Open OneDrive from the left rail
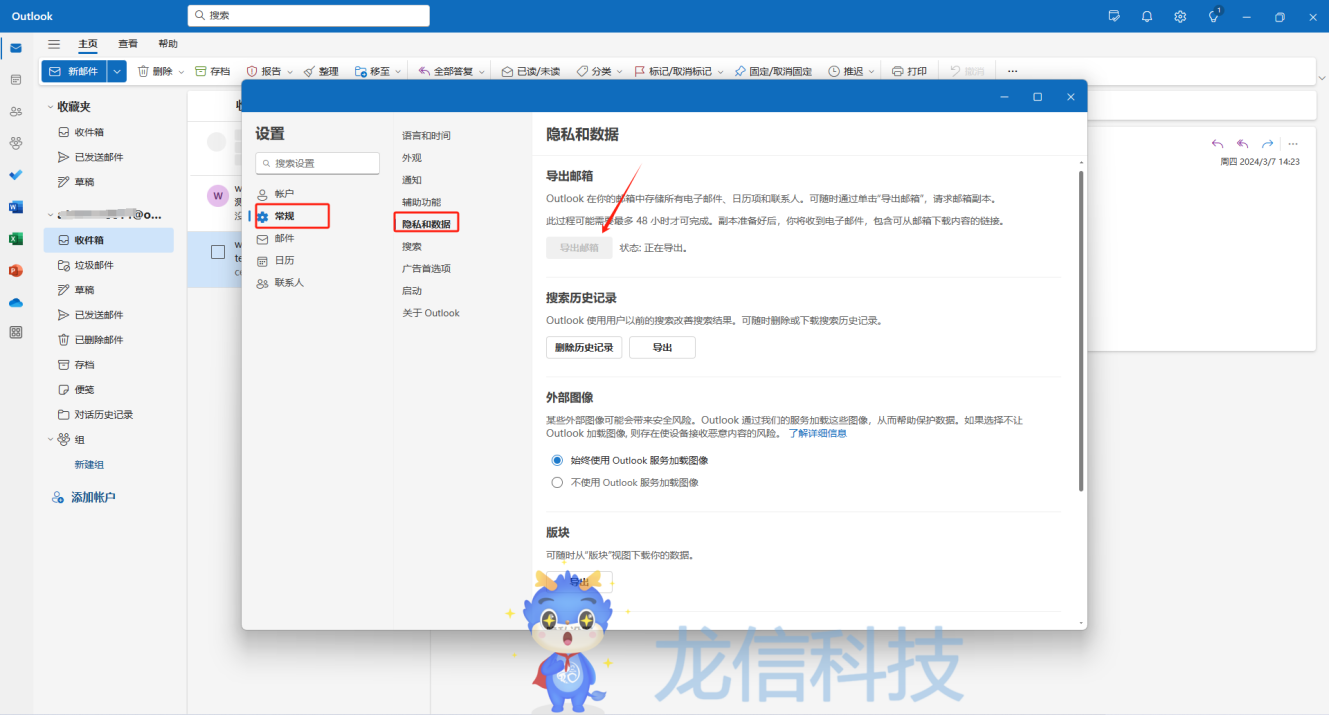Viewport: 1329px width, 715px height. [16, 302]
